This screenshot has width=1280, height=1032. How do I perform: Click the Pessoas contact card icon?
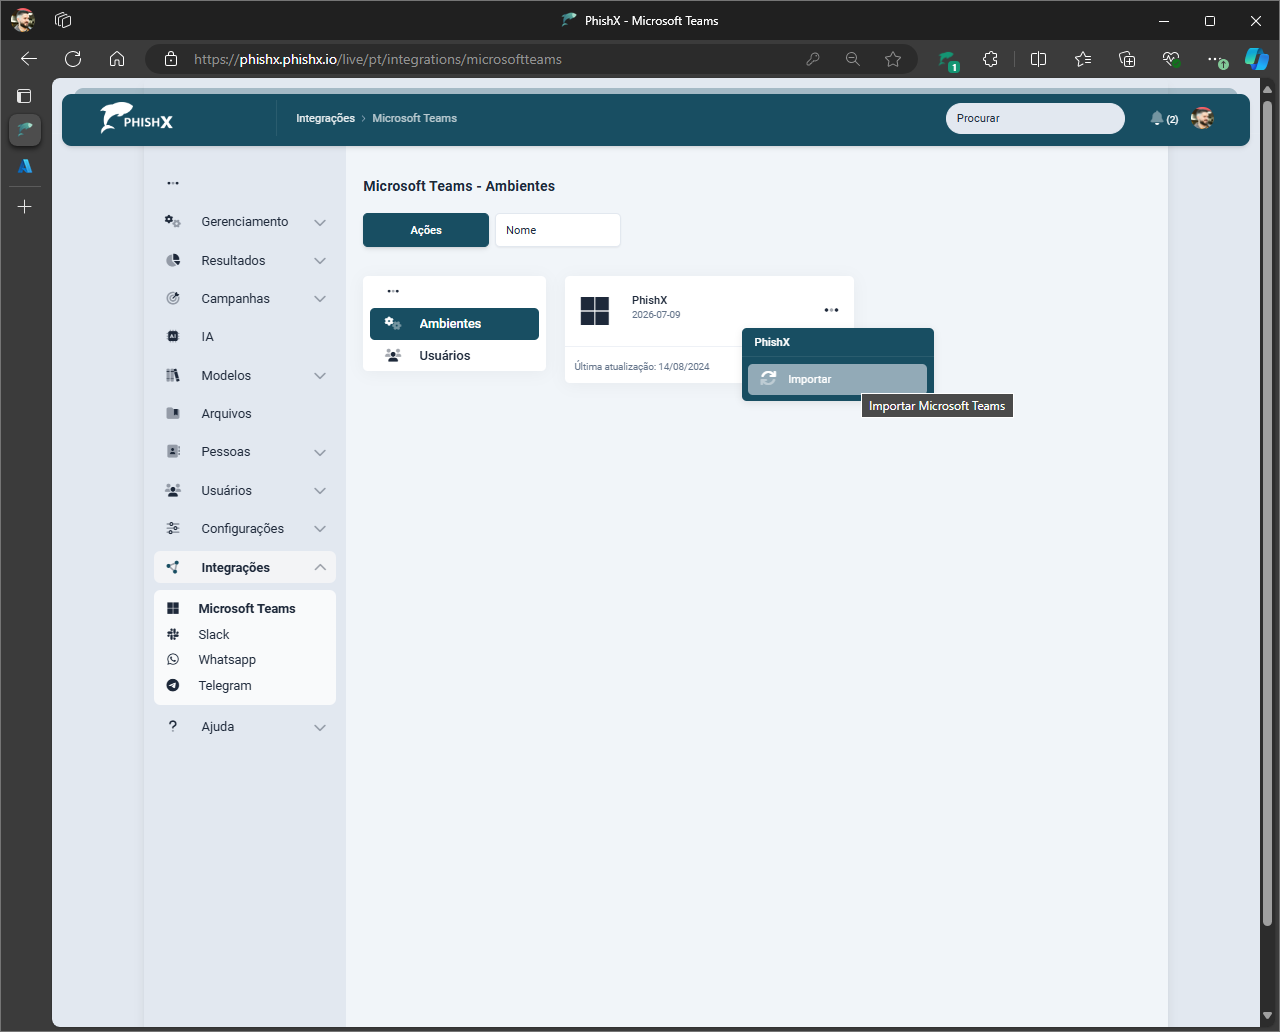click(173, 452)
